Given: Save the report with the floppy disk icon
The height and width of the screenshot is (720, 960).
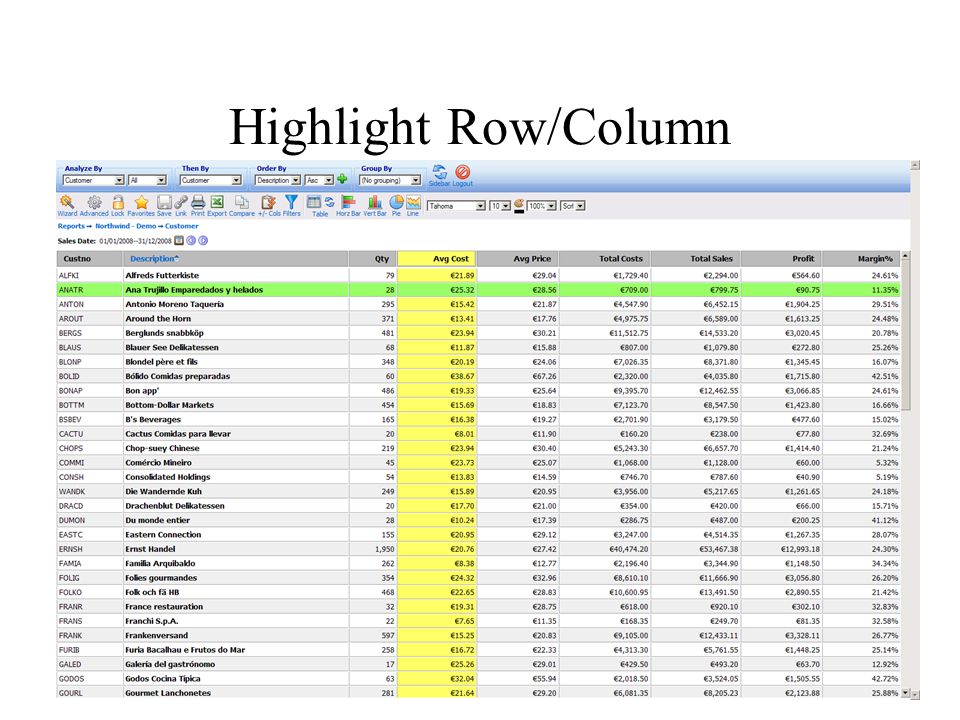Looking at the screenshot, I should point(164,203).
